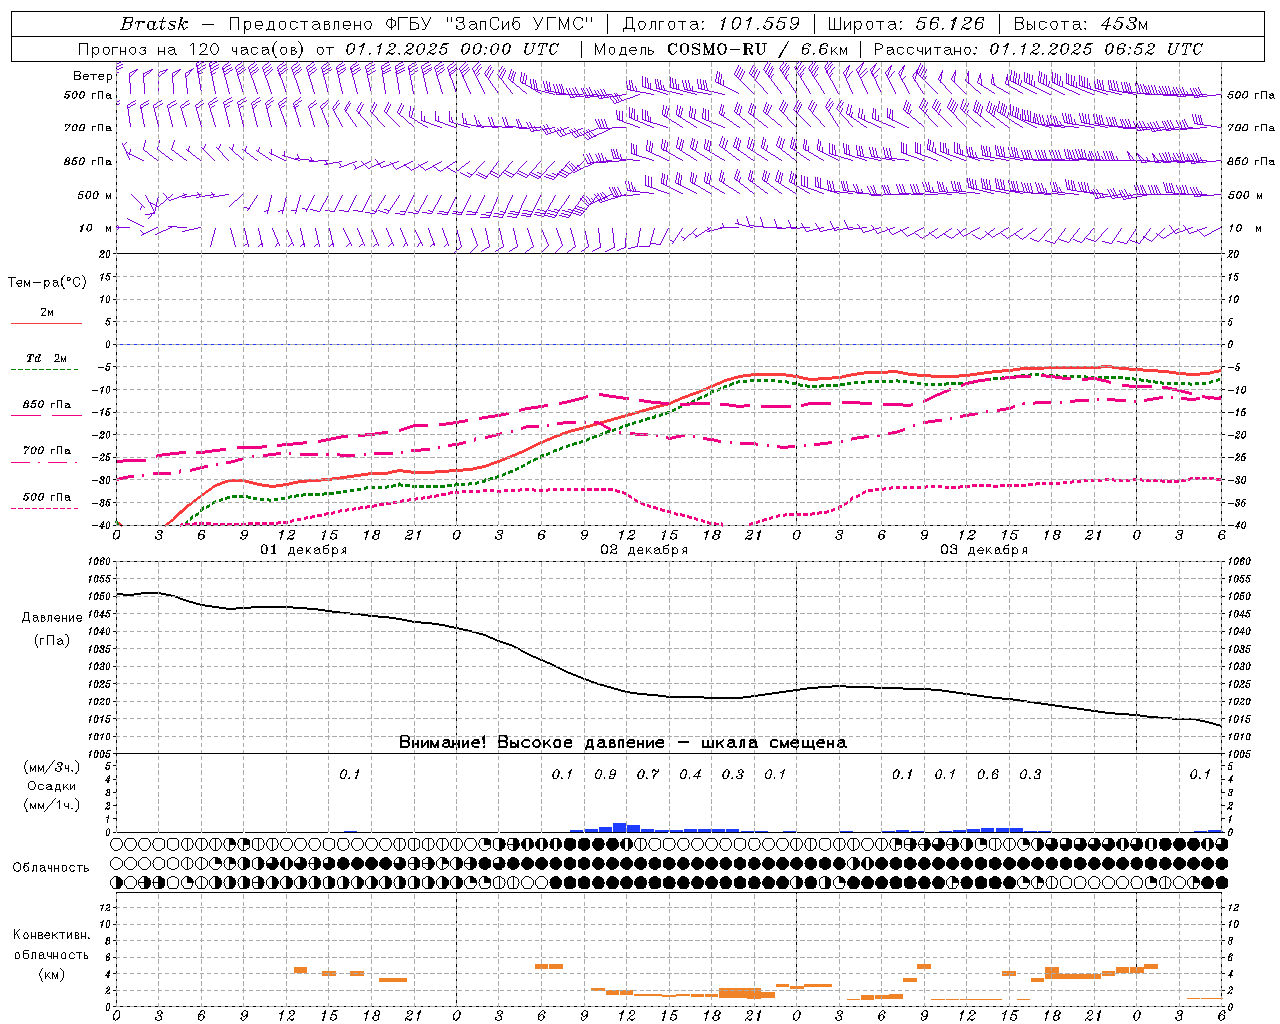Click the 02 декабря date label

click(x=644, y=550)
